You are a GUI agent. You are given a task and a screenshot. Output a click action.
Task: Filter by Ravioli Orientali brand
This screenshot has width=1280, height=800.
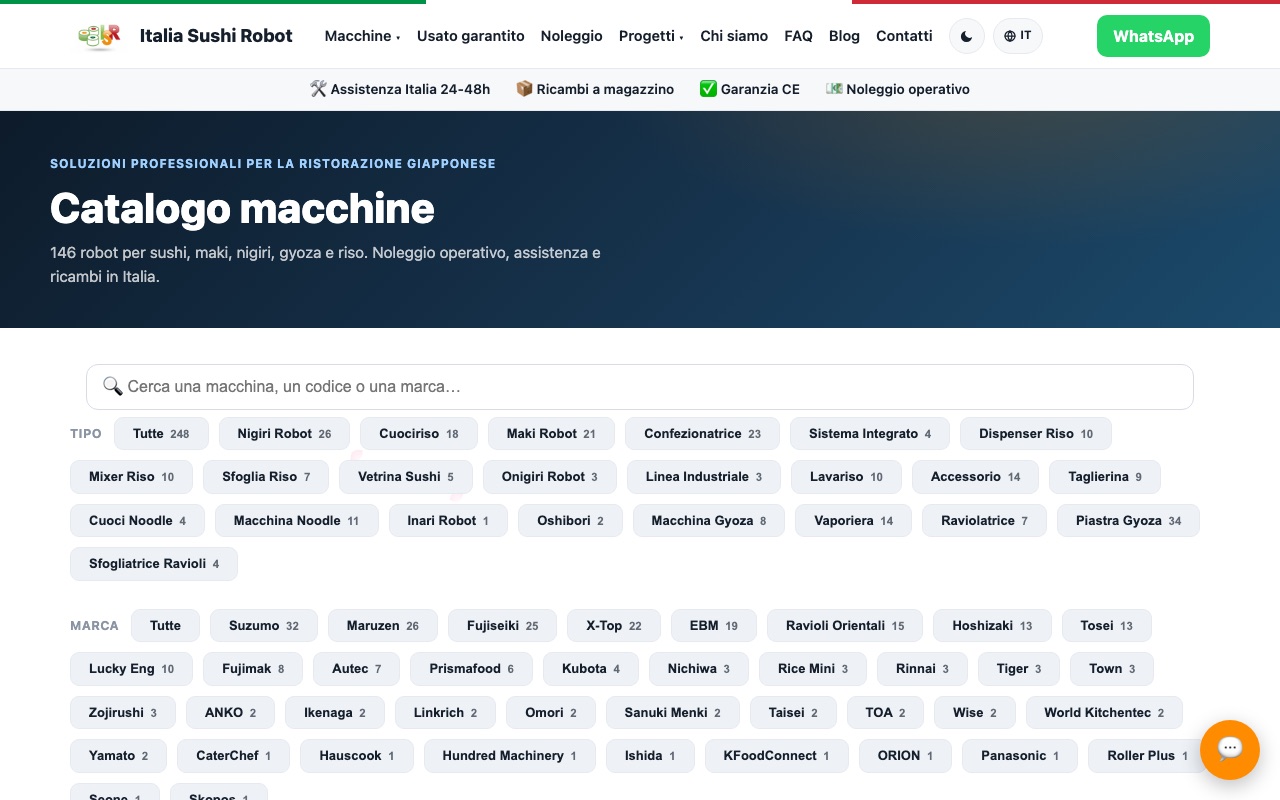[x=845, y=626]
